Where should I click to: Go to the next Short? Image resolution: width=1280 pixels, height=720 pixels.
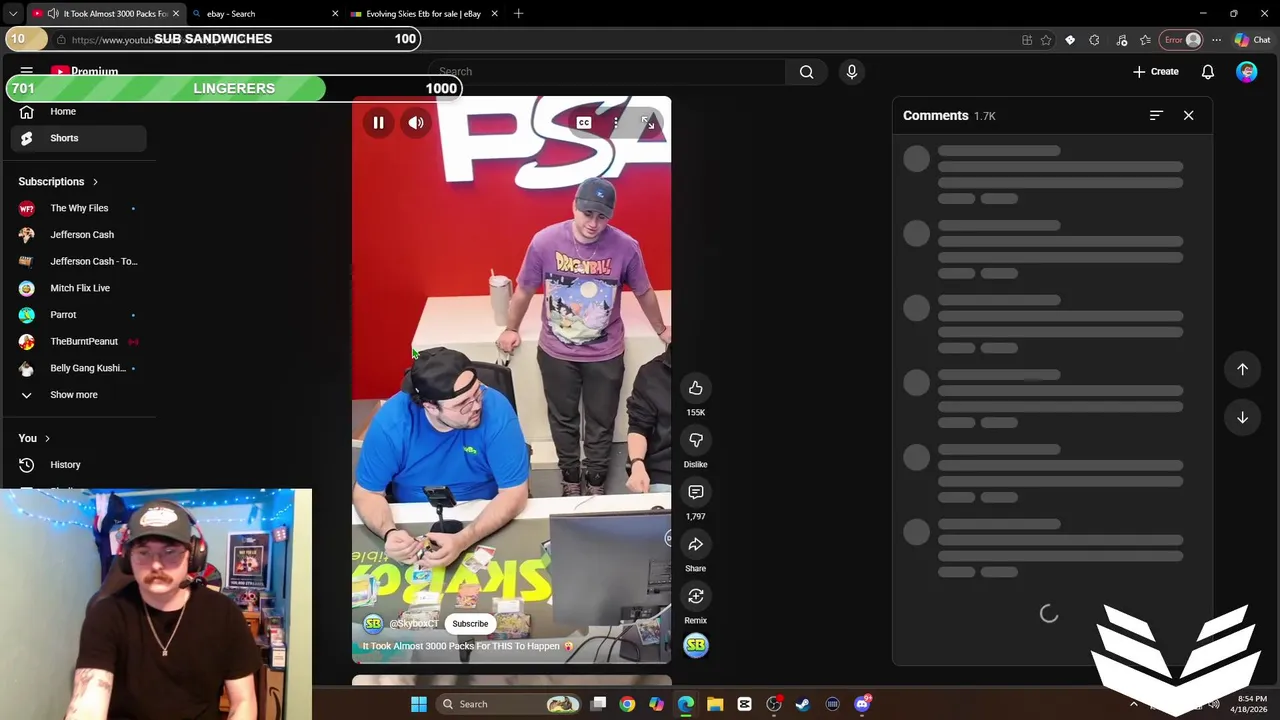1242,417
